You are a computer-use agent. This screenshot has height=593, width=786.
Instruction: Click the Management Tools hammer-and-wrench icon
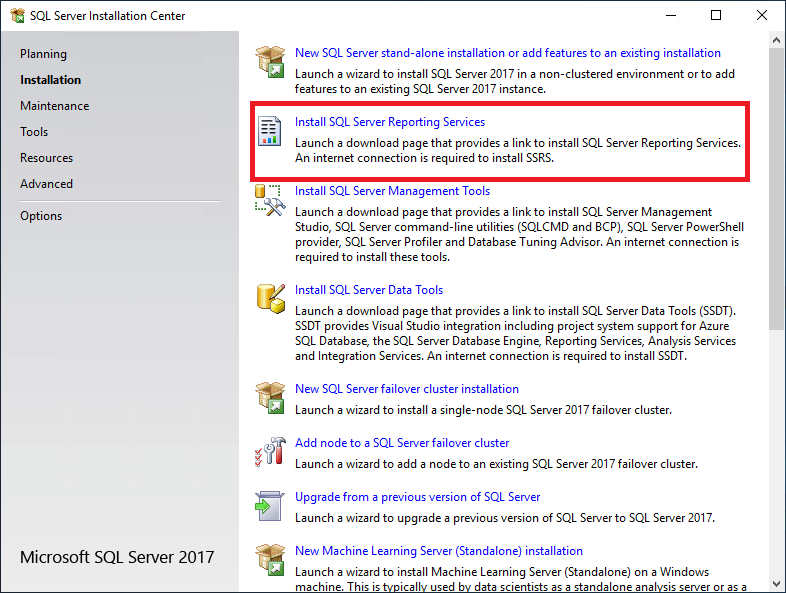click(x=270, y=200)
